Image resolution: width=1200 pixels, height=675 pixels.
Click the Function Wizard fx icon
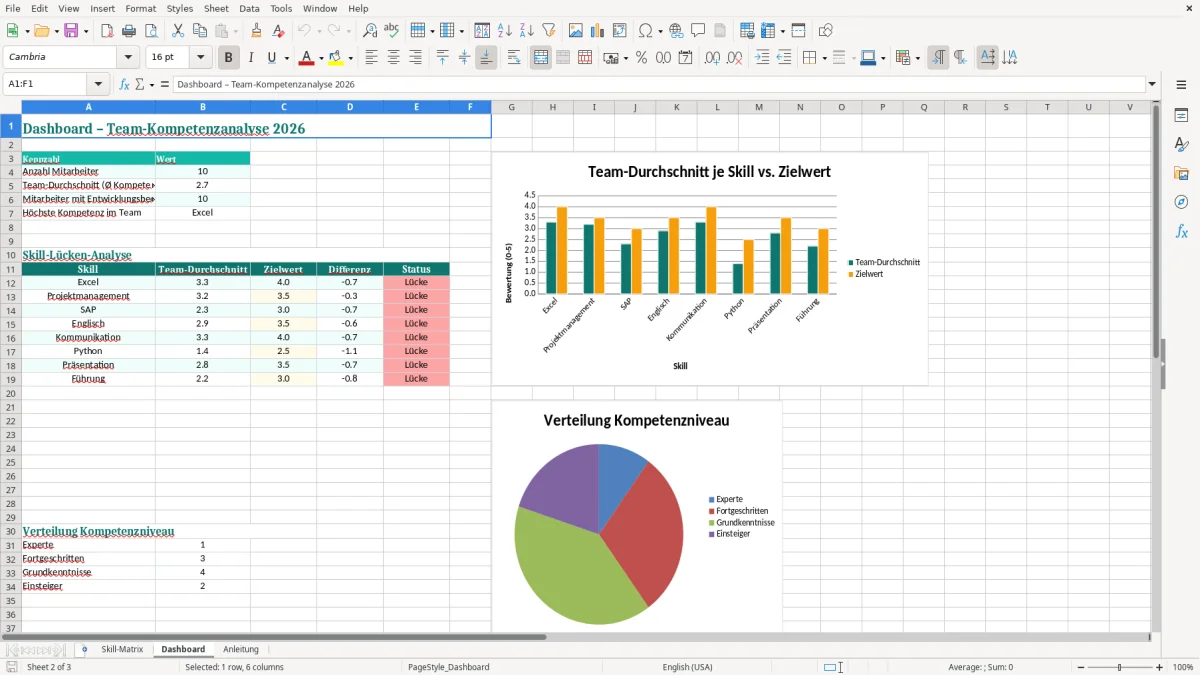(124, 85)
